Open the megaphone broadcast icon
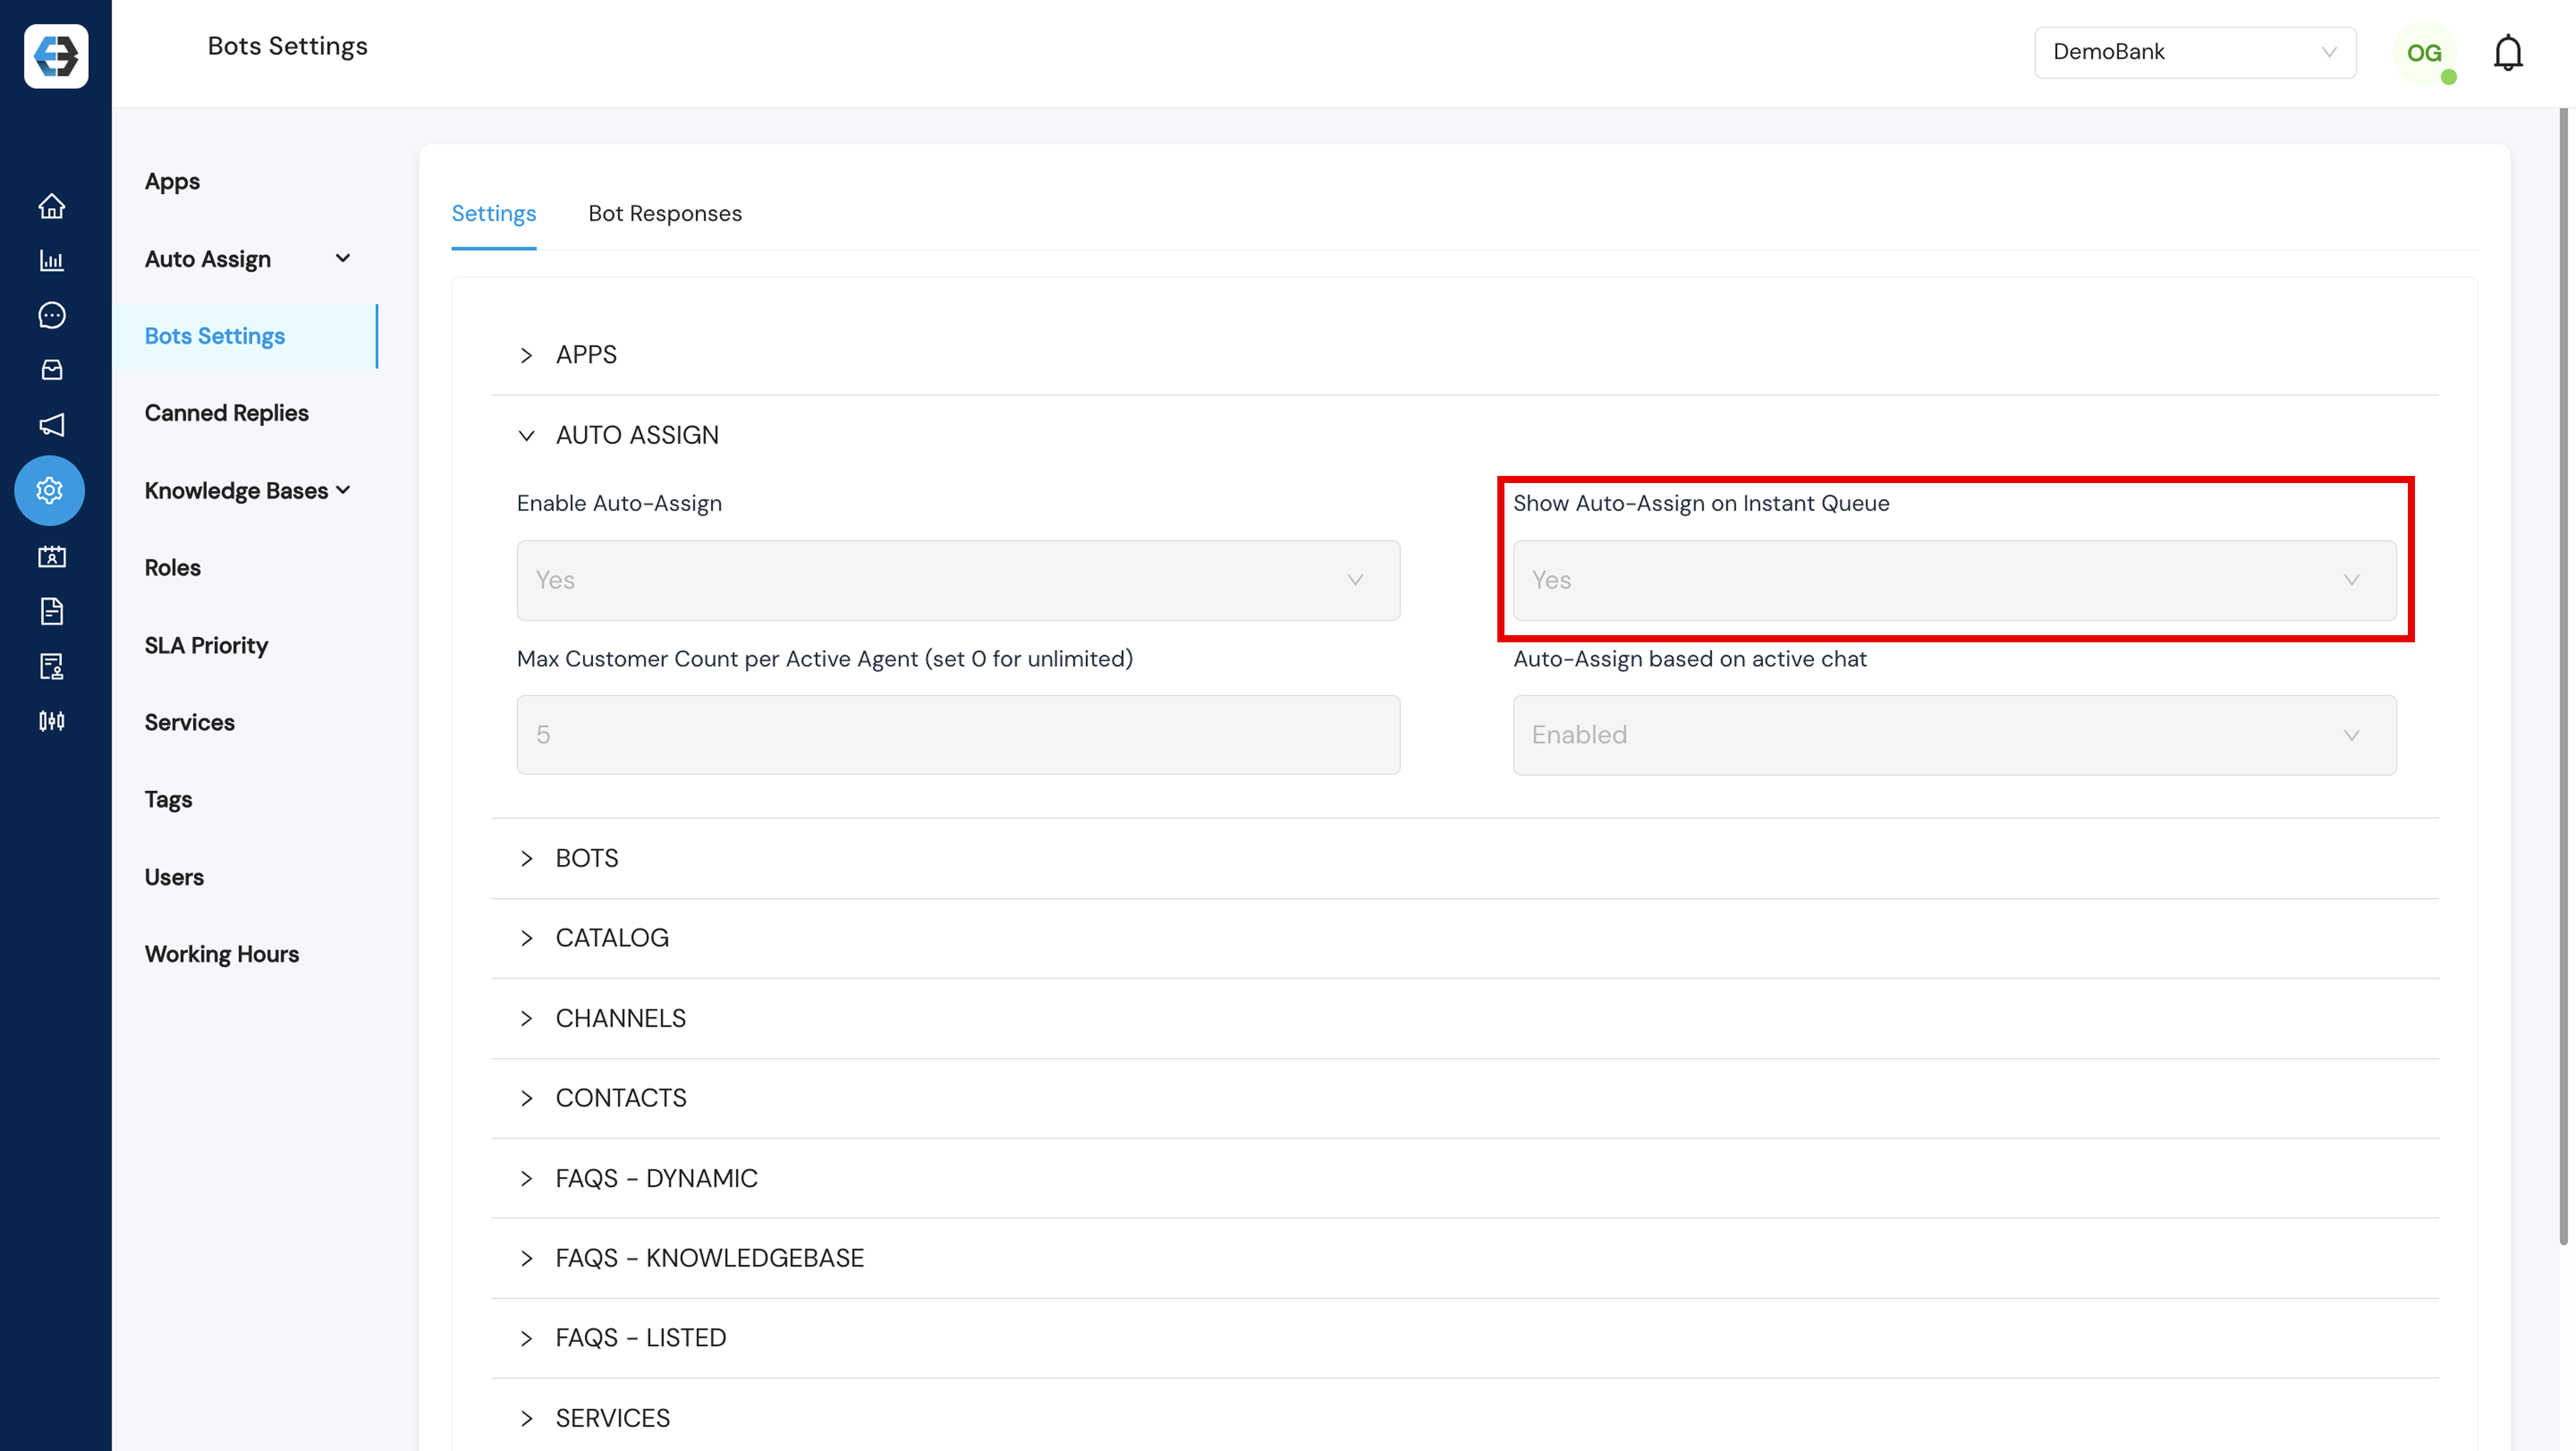This screenshot has width=2576, height=1451. 52,425
